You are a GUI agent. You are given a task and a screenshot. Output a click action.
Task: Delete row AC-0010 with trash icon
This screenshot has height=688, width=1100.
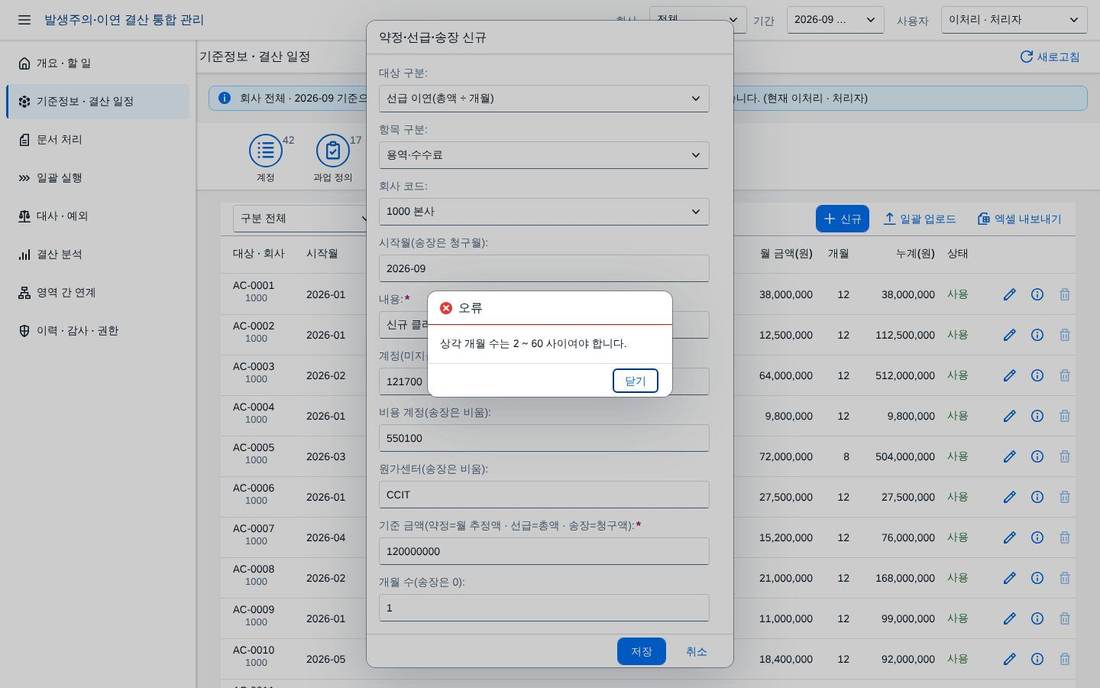click(1064, 659)
